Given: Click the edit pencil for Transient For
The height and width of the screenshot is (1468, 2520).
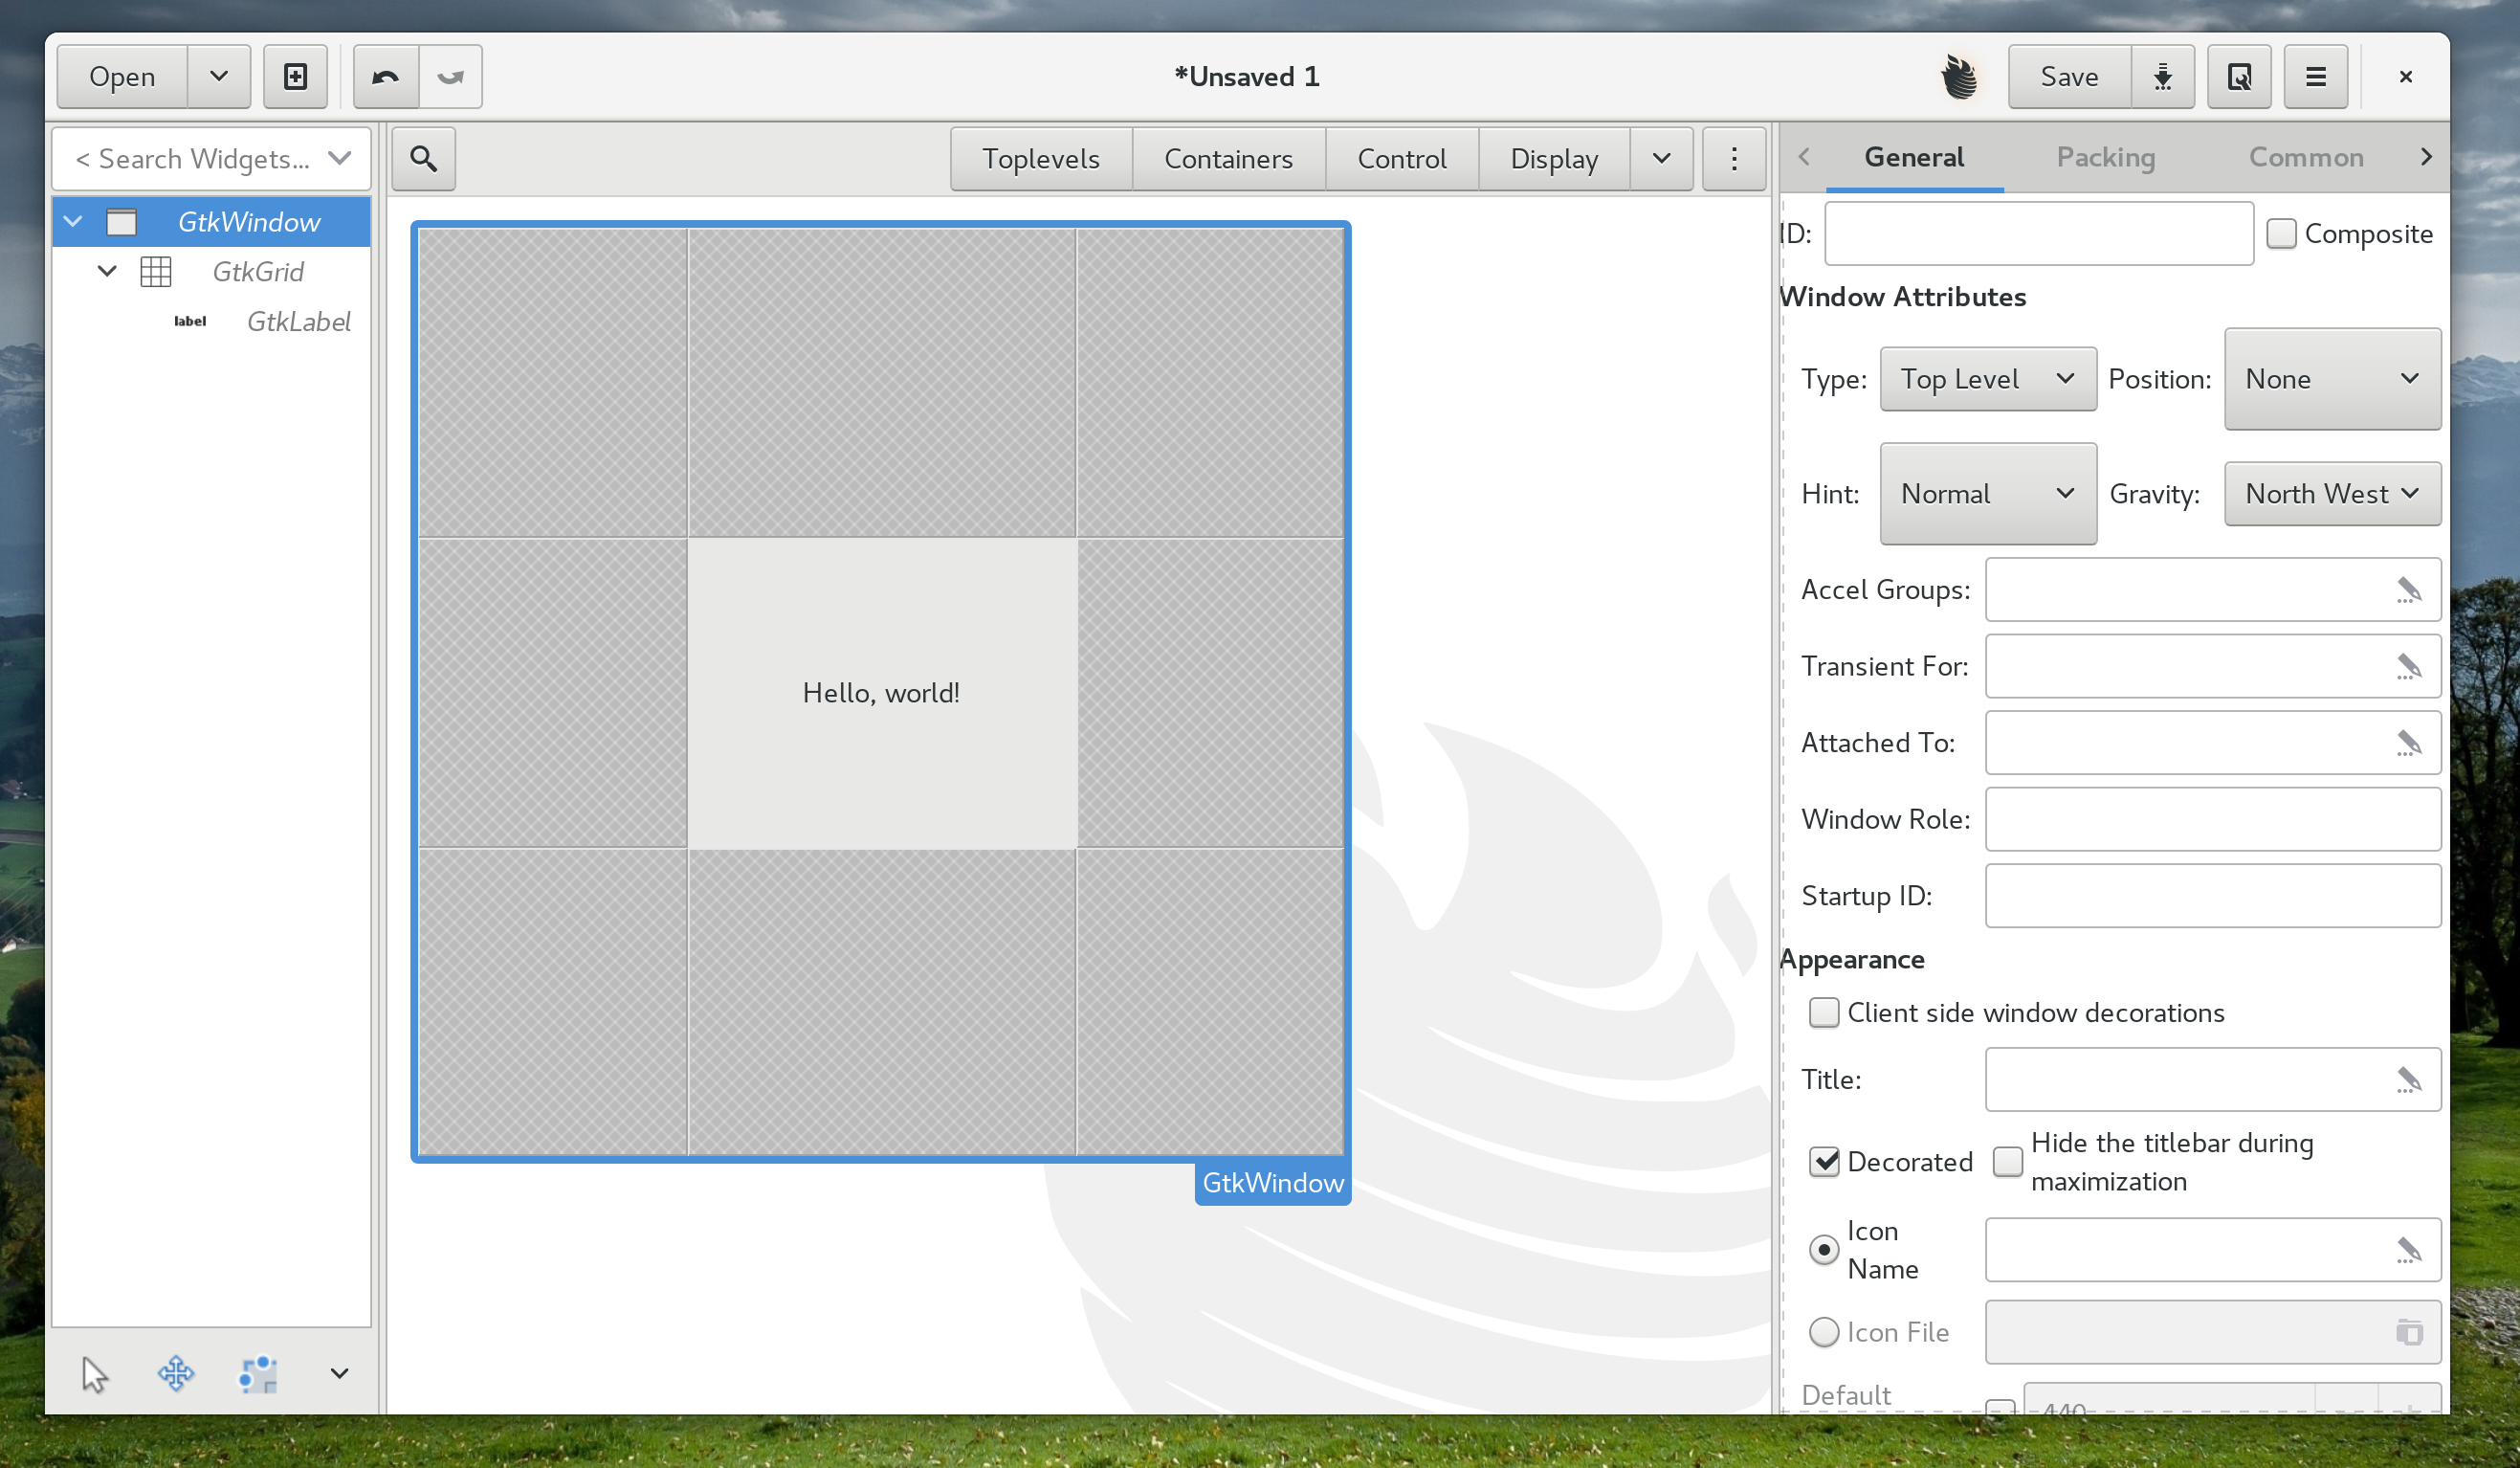Looking at the screenshot, I should tap(2408, 666).
